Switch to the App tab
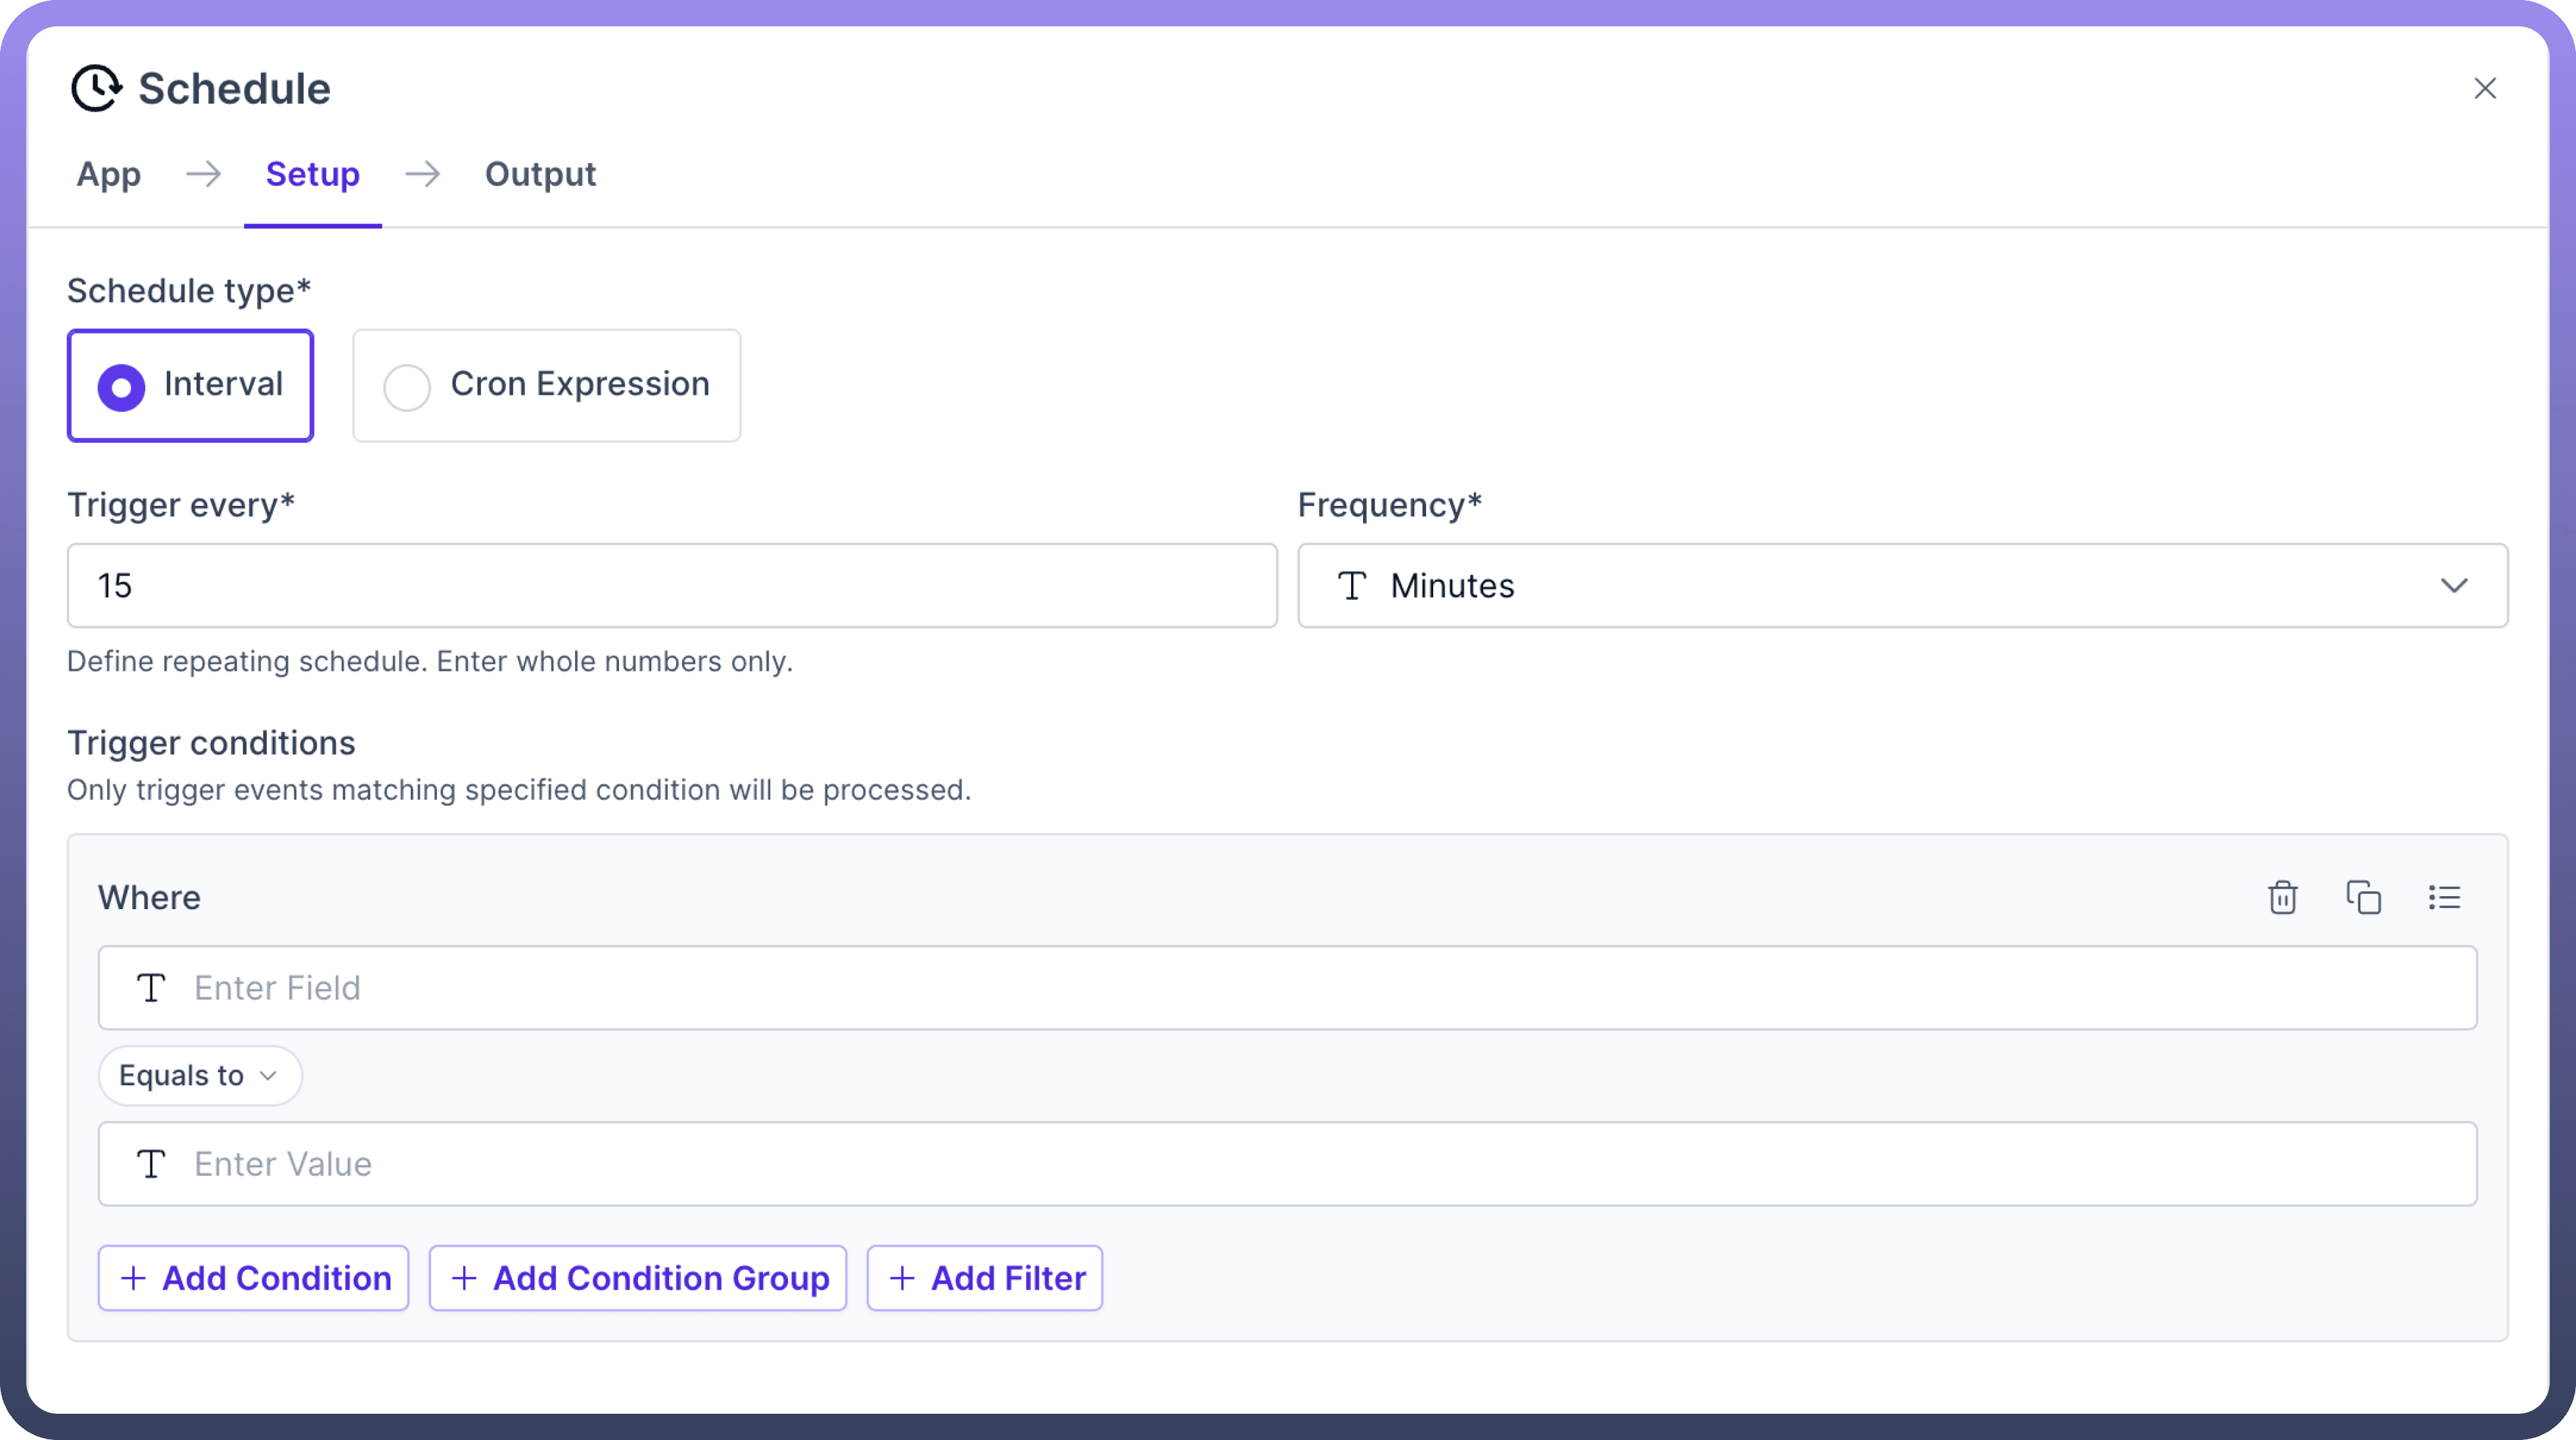 pyautogui.click(x=109, y=174)
